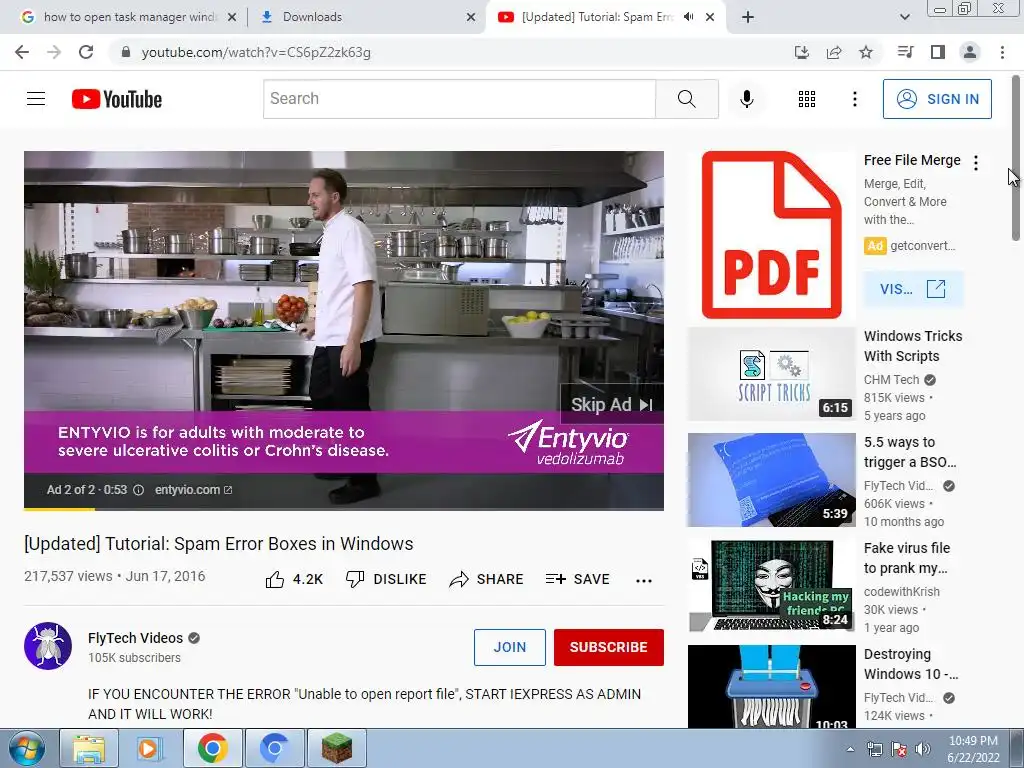The height and width of the screenshot is (768, 1024).
Task: Open '5.5 ways to trigger a BSO' thumbnail
Action: [x=771, y=479]
